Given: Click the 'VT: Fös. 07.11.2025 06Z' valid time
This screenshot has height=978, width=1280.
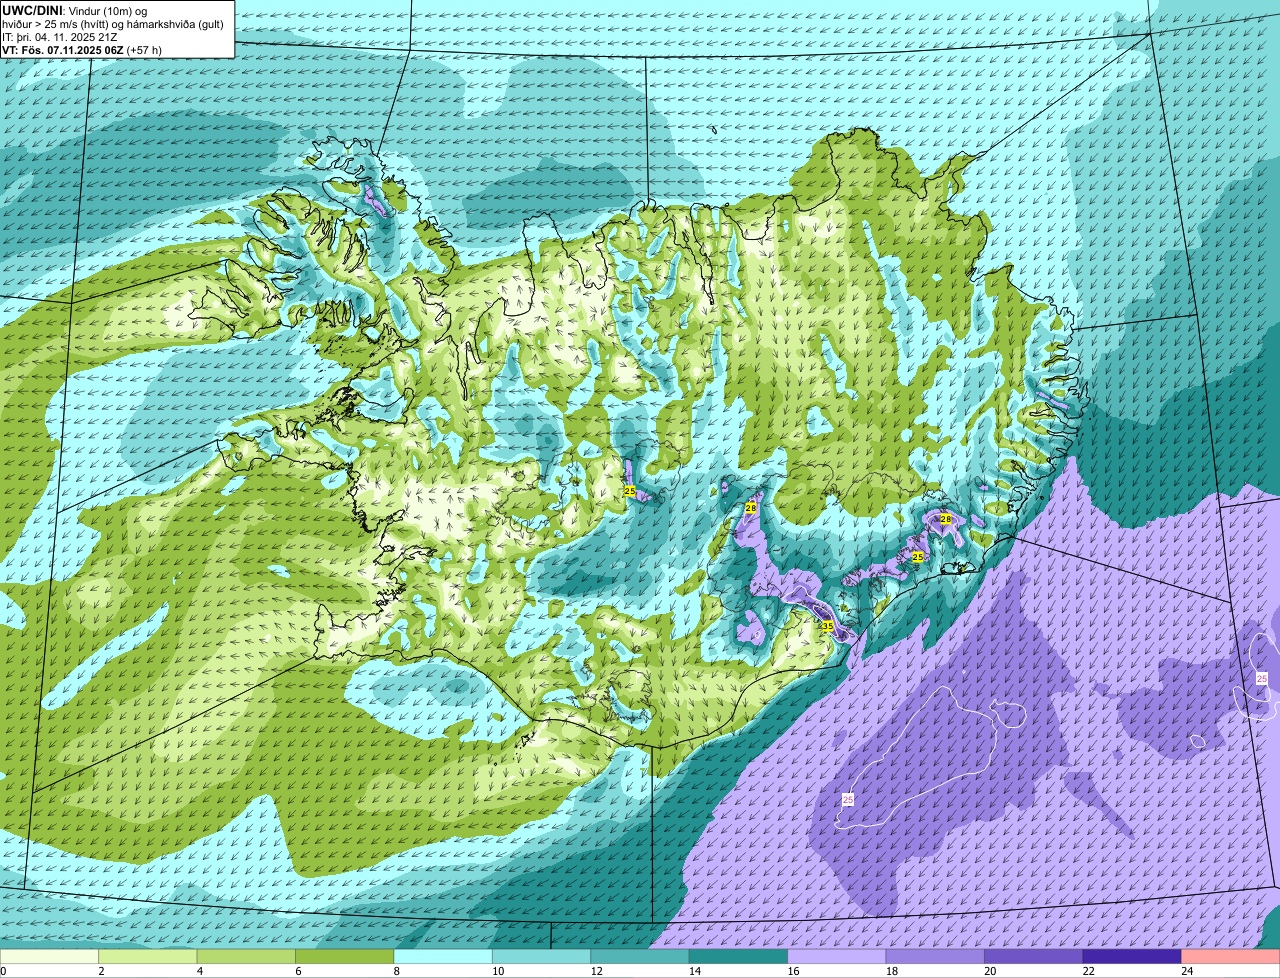Looking at the screenshot, I should [x=63, y=49].
